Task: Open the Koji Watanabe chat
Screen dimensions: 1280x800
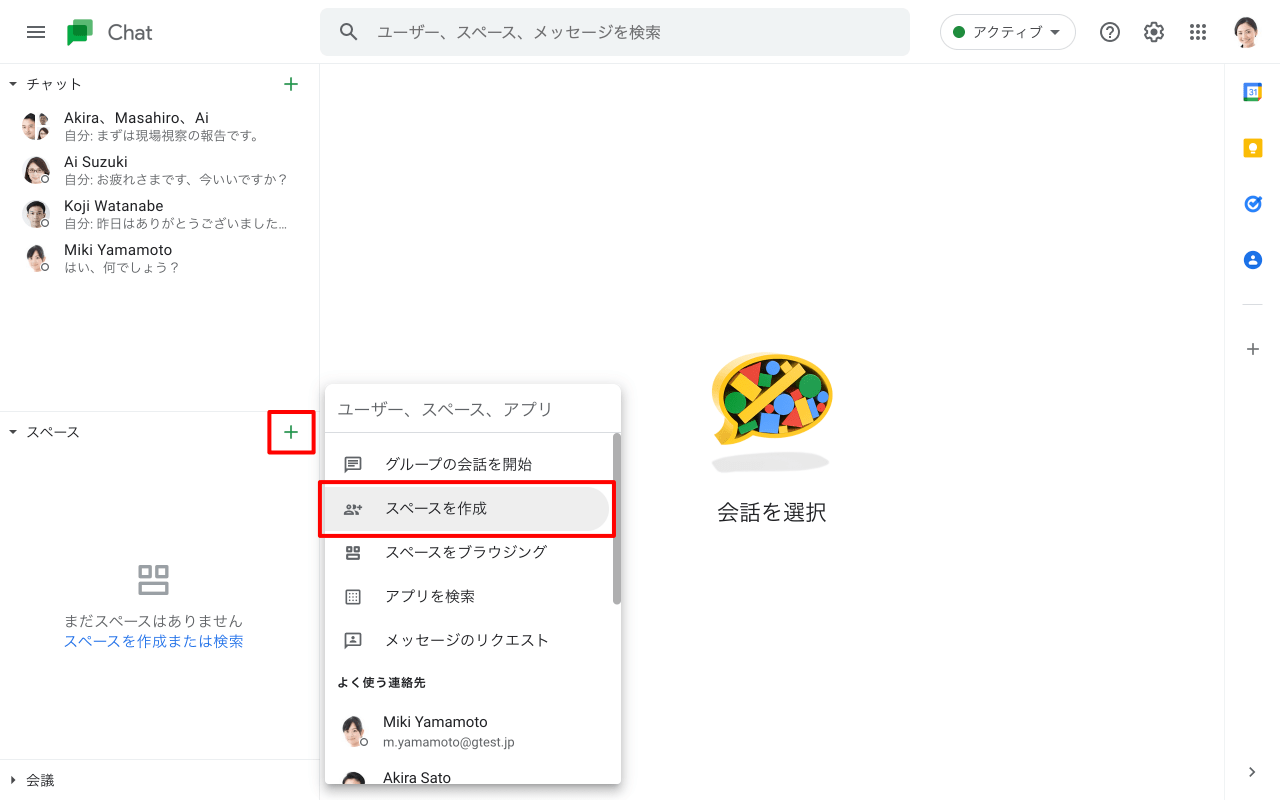Action: point(160,214)
